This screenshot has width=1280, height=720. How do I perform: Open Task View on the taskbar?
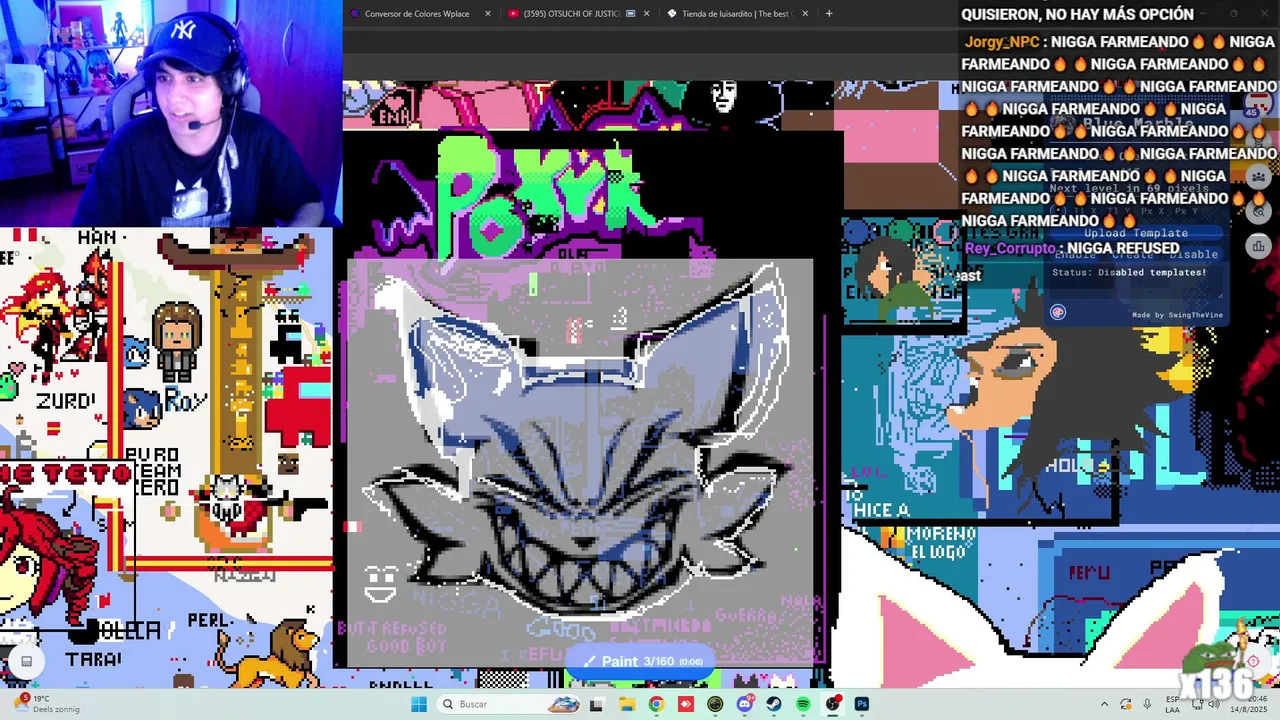click(597, 704)
